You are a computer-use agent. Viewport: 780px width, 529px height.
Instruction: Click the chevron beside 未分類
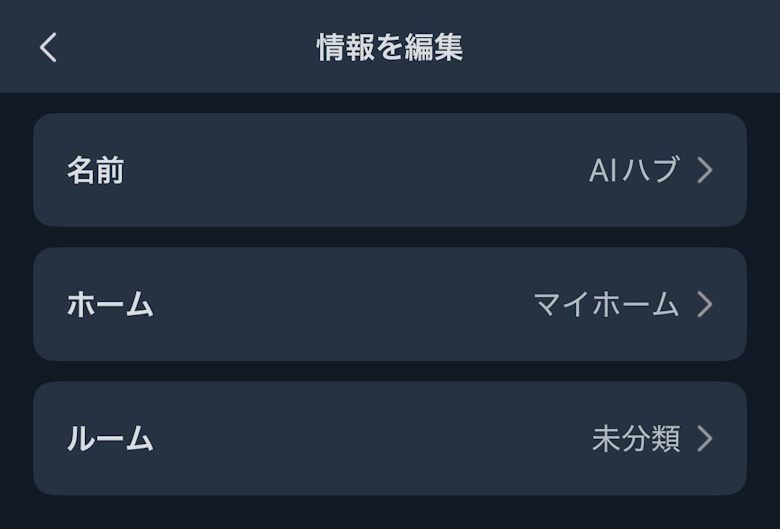705,438
